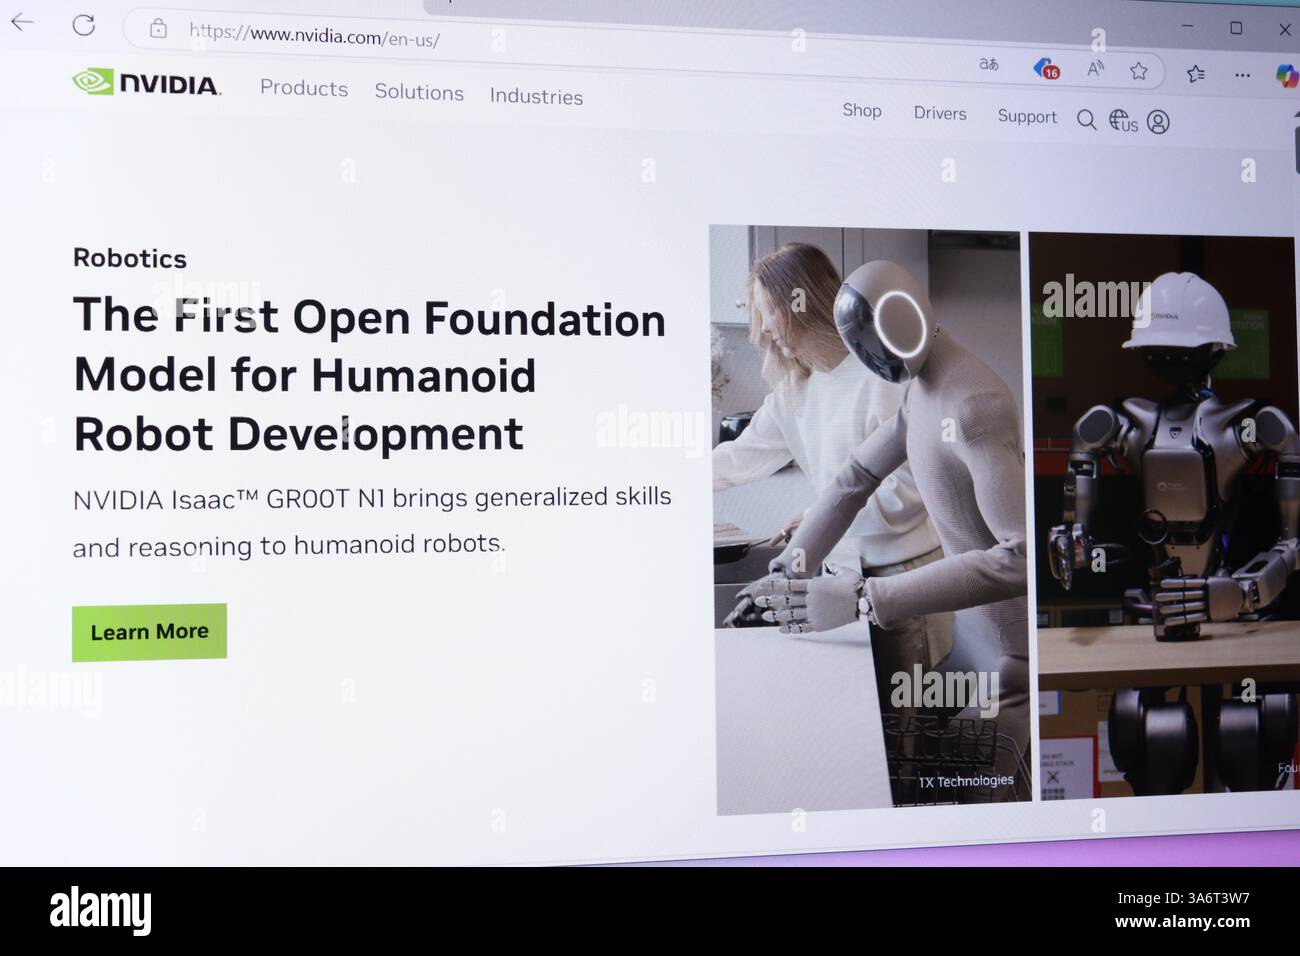
Task: Open the Solutions menu
Action: click(419, 92)
